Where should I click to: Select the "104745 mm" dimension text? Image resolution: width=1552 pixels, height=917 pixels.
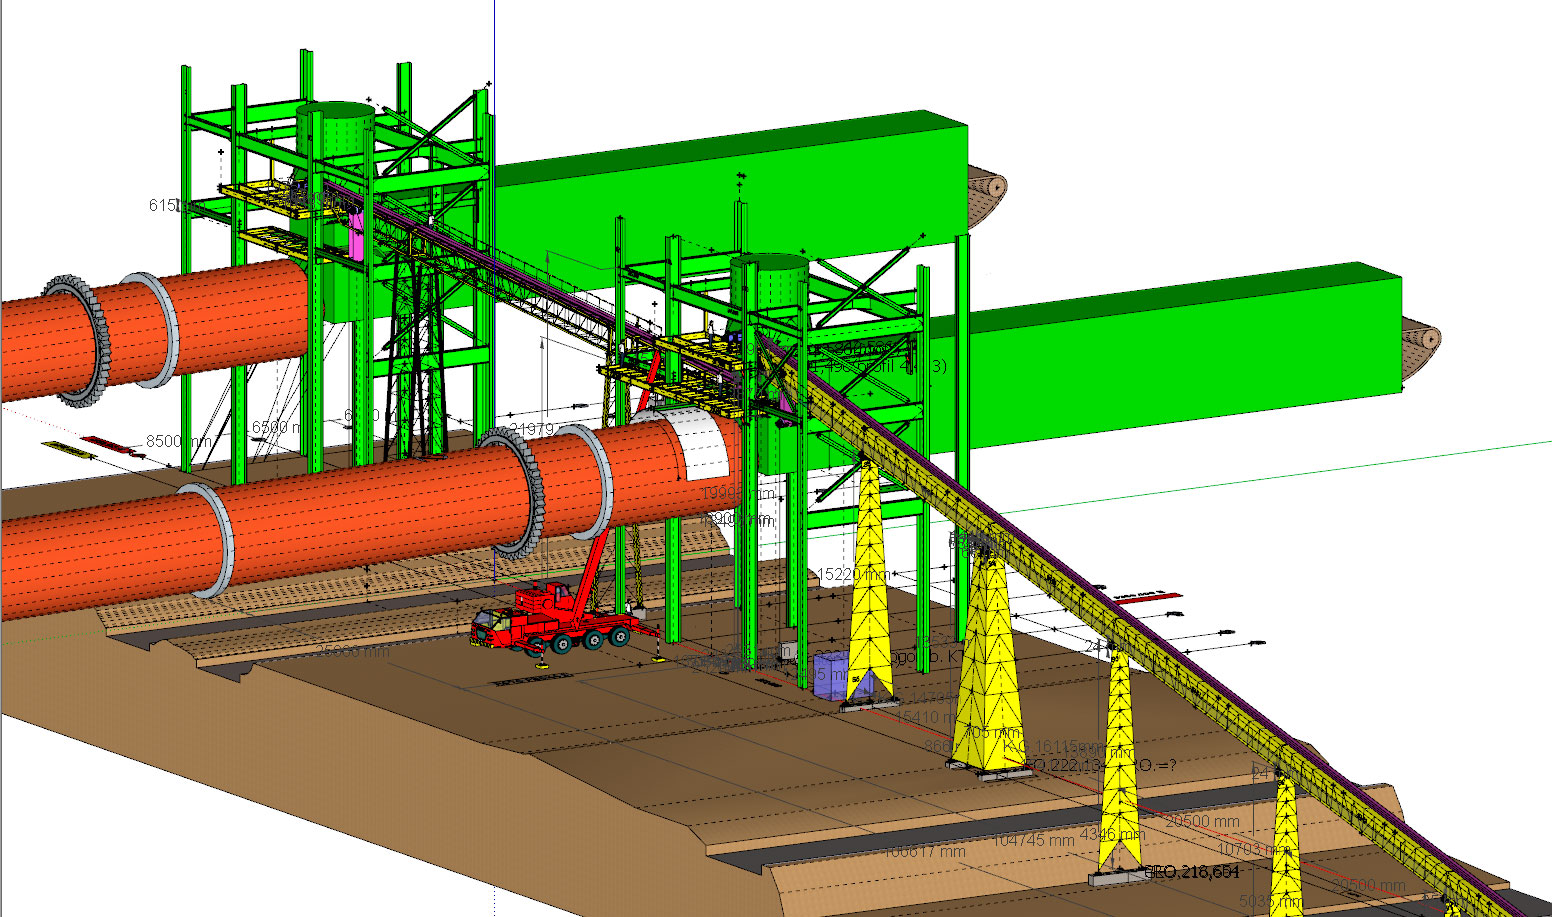click(x=1033, y=840)
